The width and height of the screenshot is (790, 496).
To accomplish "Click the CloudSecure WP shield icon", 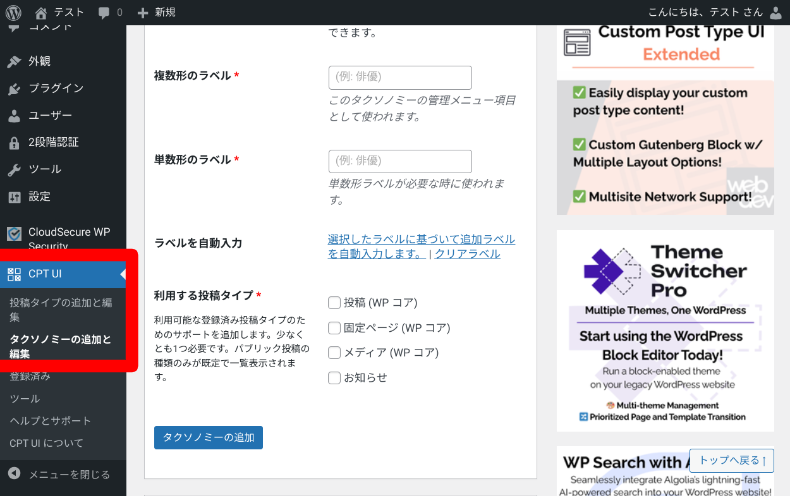I will pos(14,233).
